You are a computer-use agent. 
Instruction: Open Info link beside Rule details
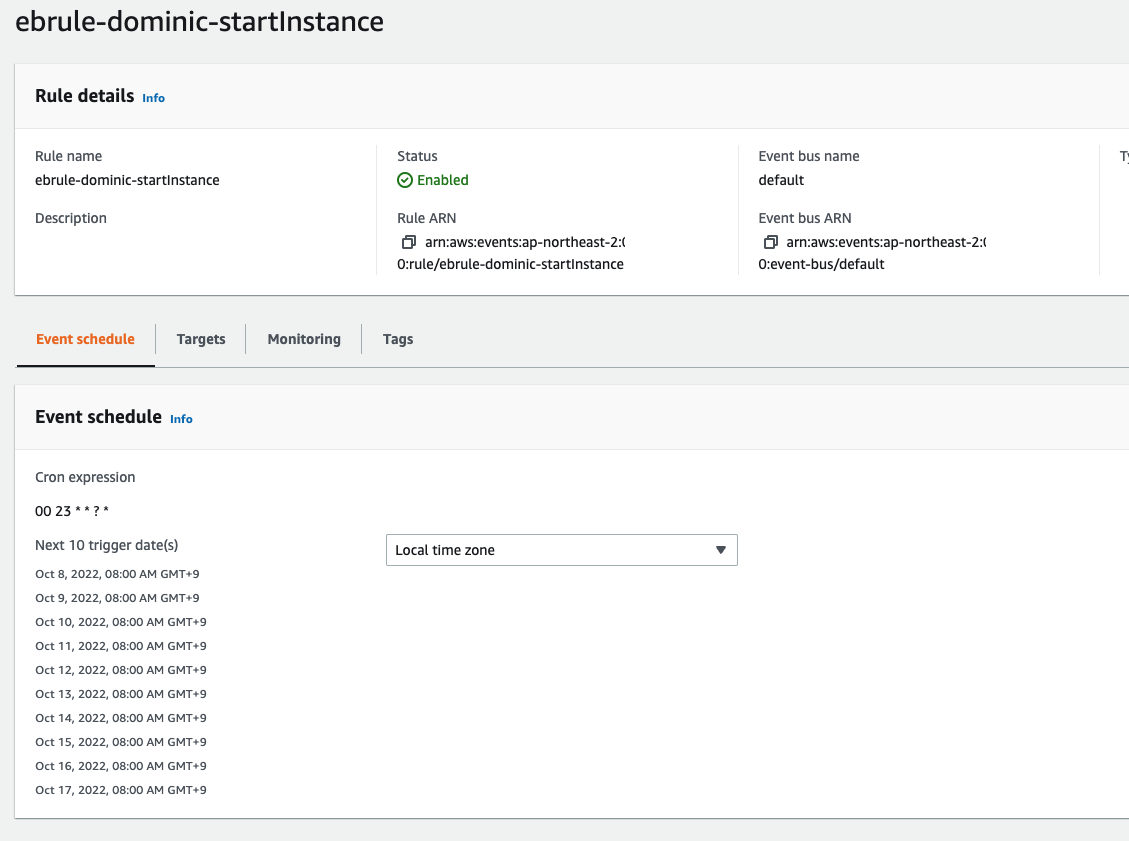pyautogui.click(x=153, y=98)
